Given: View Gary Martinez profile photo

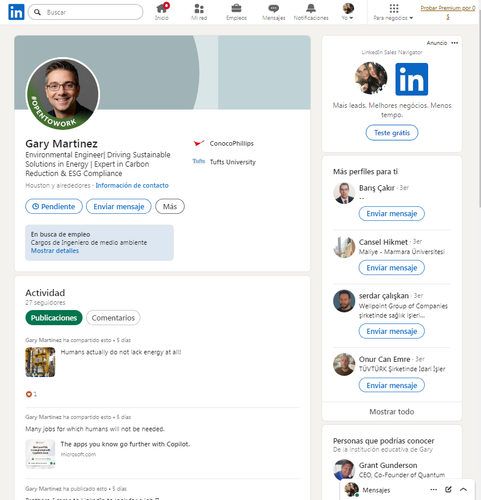Looking at the screenshot, I should 63,94.
